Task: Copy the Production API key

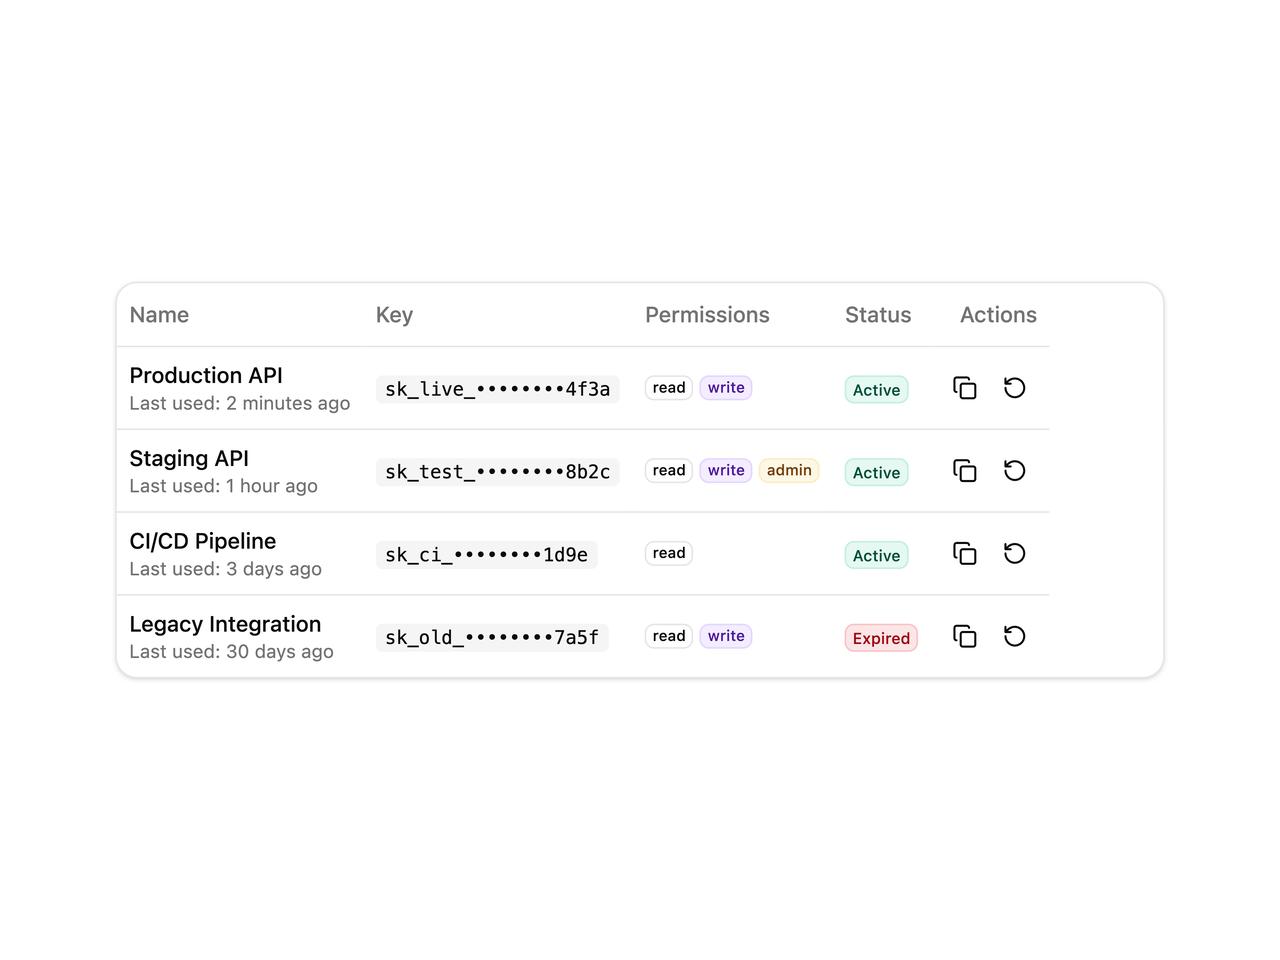Action: coord(965,388)
